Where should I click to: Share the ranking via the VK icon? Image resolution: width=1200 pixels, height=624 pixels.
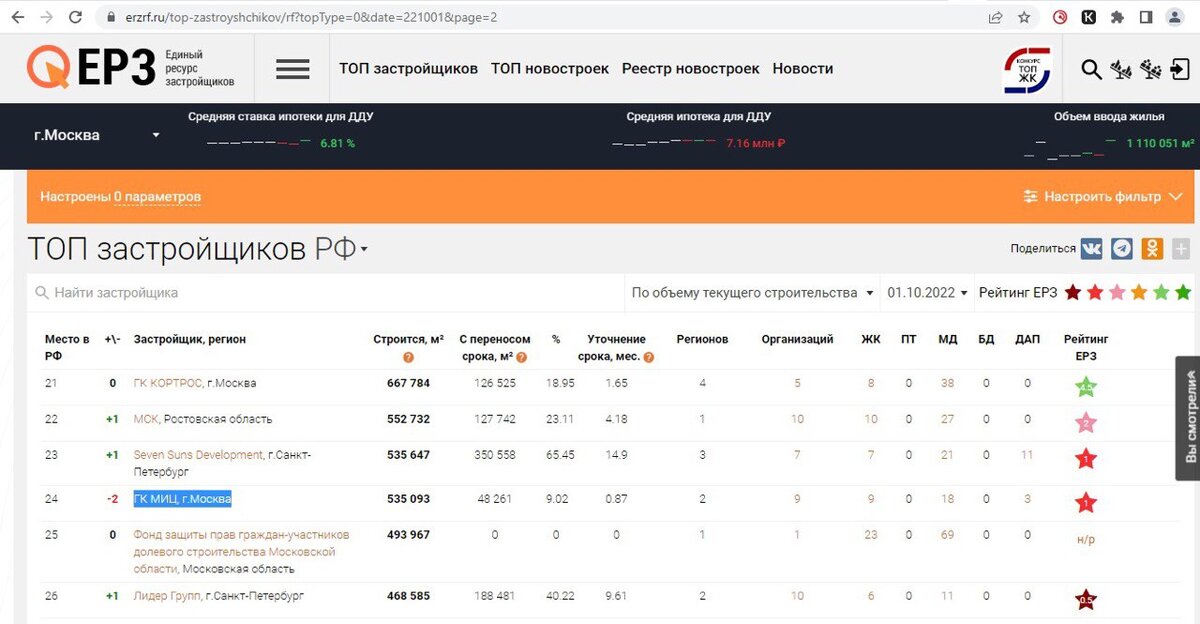coord(1091,247)
